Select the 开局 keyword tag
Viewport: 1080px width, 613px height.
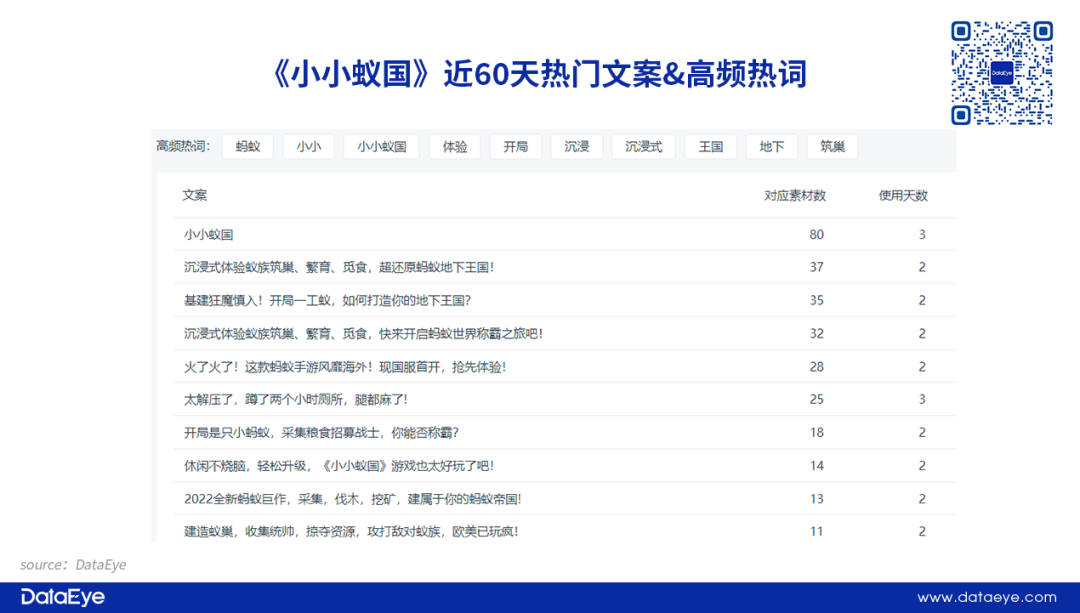point(515,147)
